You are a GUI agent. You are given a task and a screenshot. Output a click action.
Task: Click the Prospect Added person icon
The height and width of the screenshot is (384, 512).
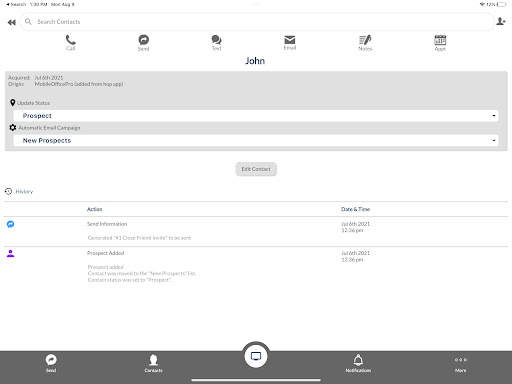[11, 254]
